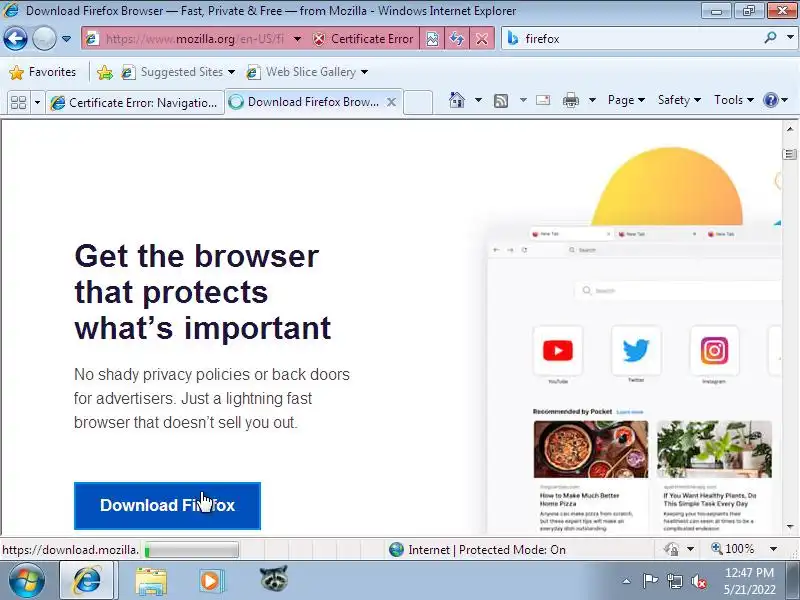The height and width of the screenshot is (600, 800).
Task: Open recent pages dropdown beside Forward
Action: coord(66,39)
